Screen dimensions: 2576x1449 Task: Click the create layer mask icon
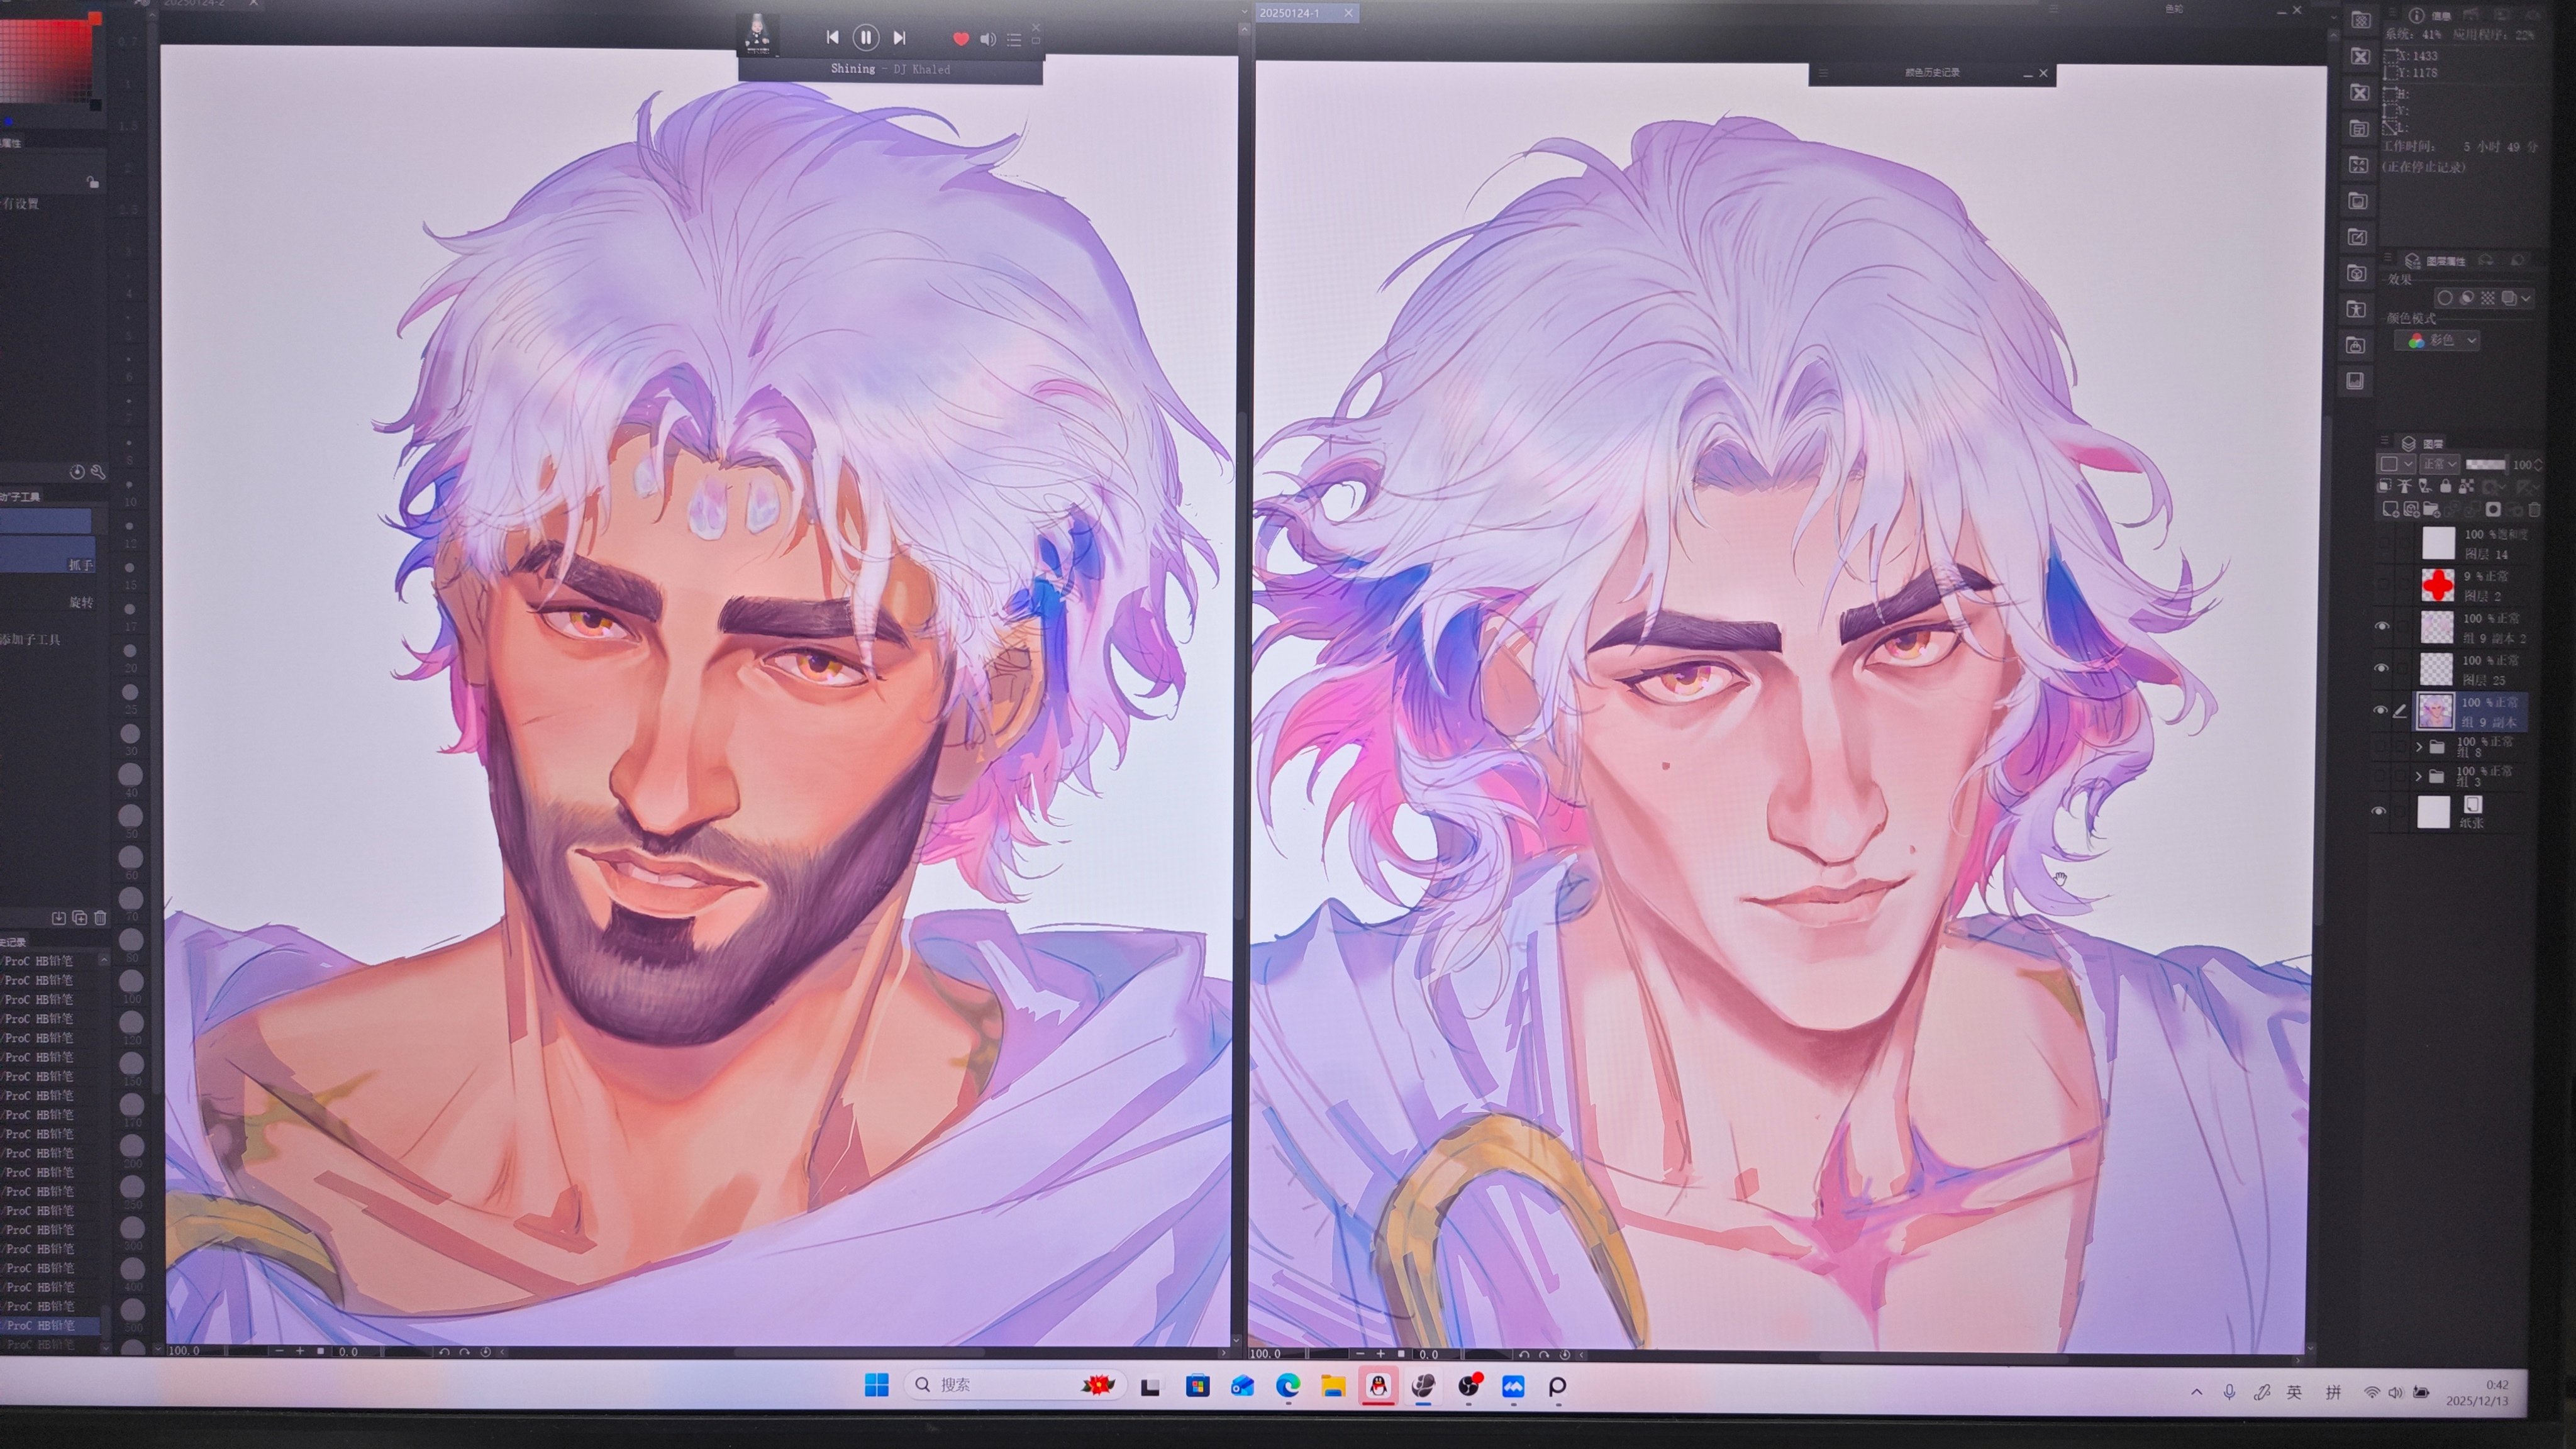pos(2493,510)
